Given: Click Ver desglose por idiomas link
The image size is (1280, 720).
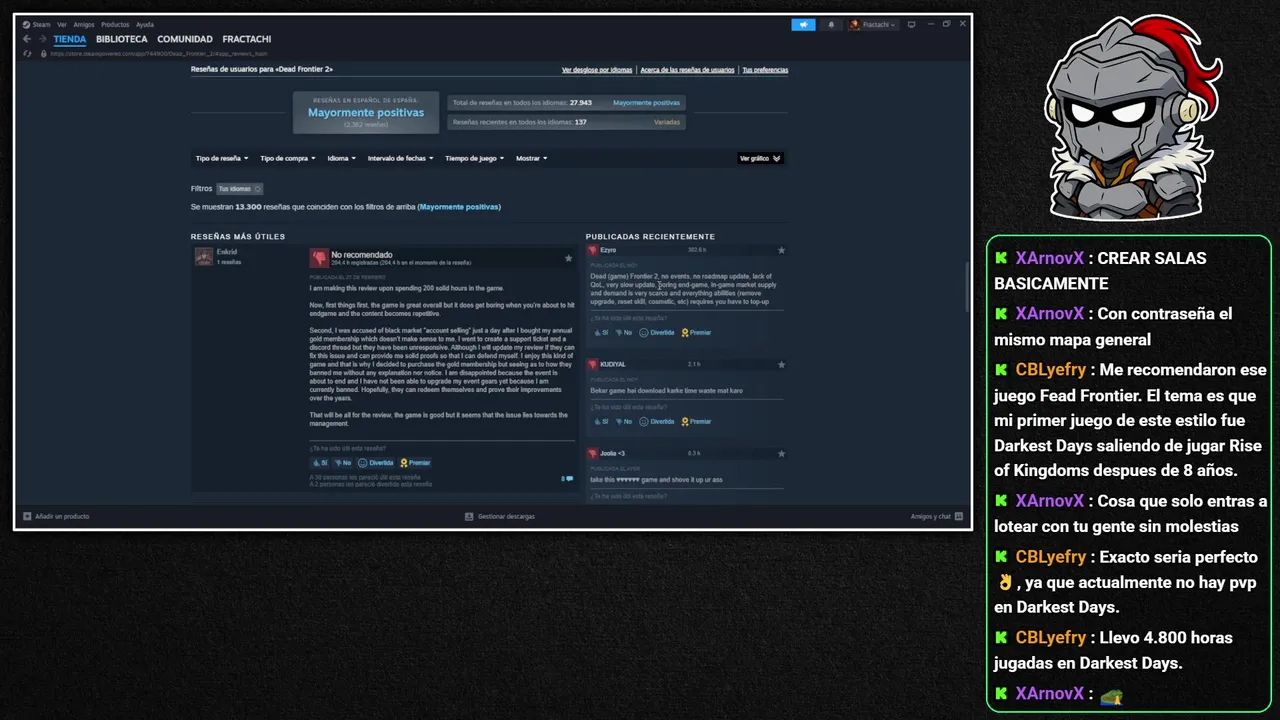Looking at the screenshot, I should point(597,70).
